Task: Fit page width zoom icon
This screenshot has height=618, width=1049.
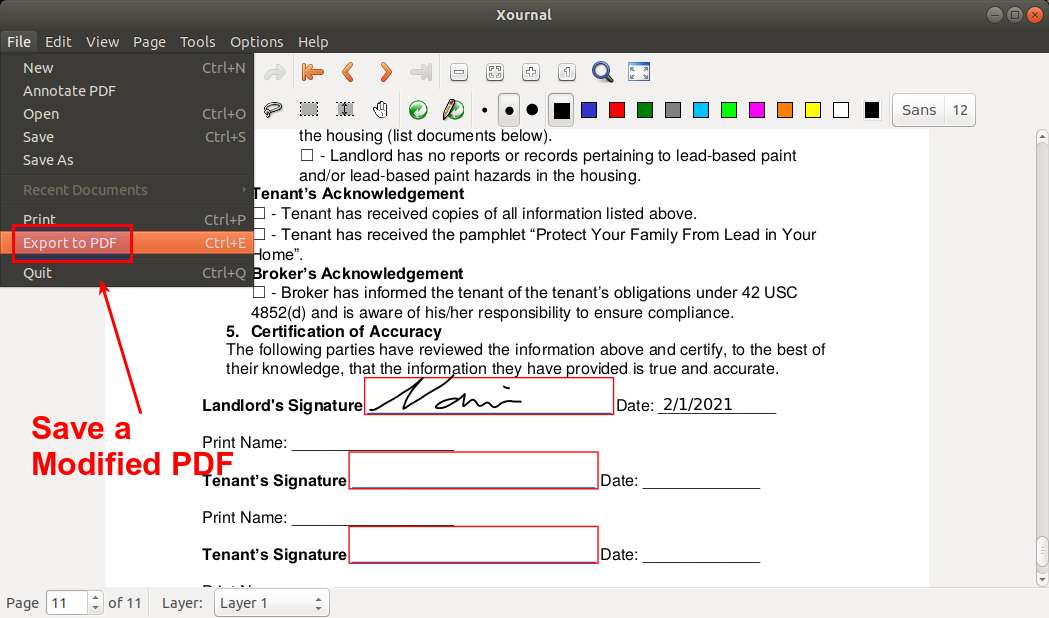Action: click(494, 72)
